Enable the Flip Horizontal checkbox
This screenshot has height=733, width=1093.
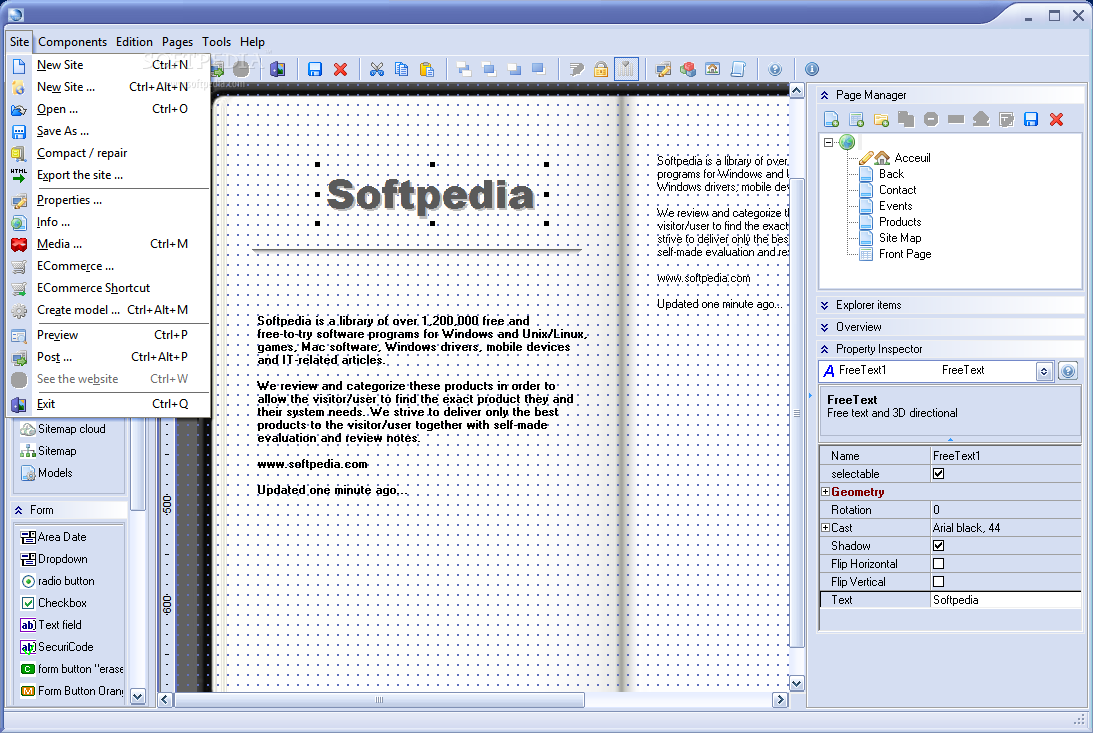click(x=938, y=564)
